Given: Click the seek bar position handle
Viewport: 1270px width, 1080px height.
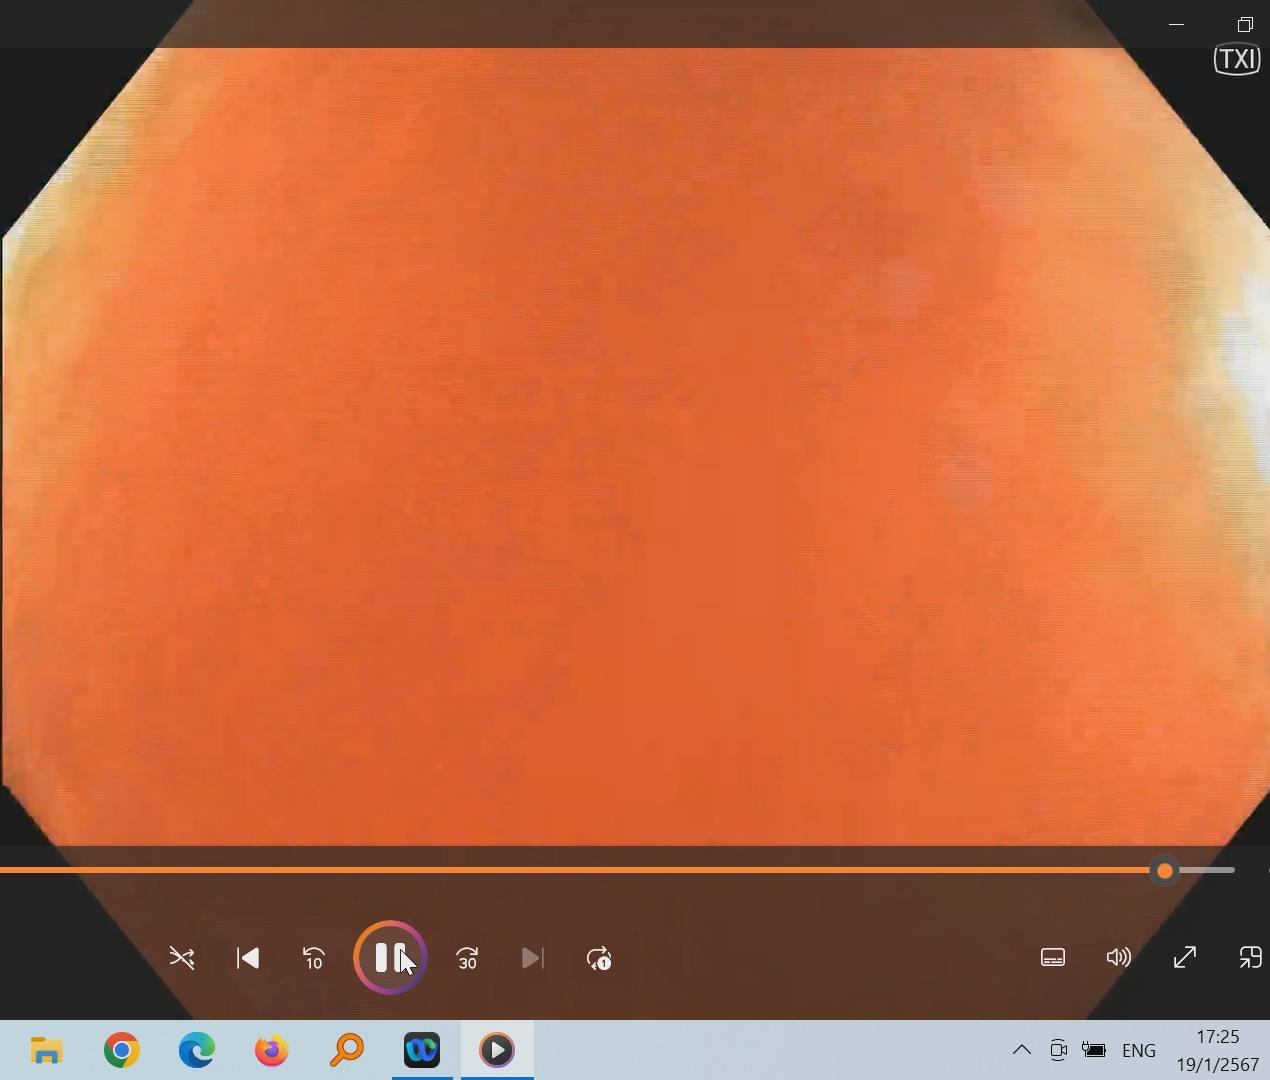Looking at the screenshot, I should 1164,871.
